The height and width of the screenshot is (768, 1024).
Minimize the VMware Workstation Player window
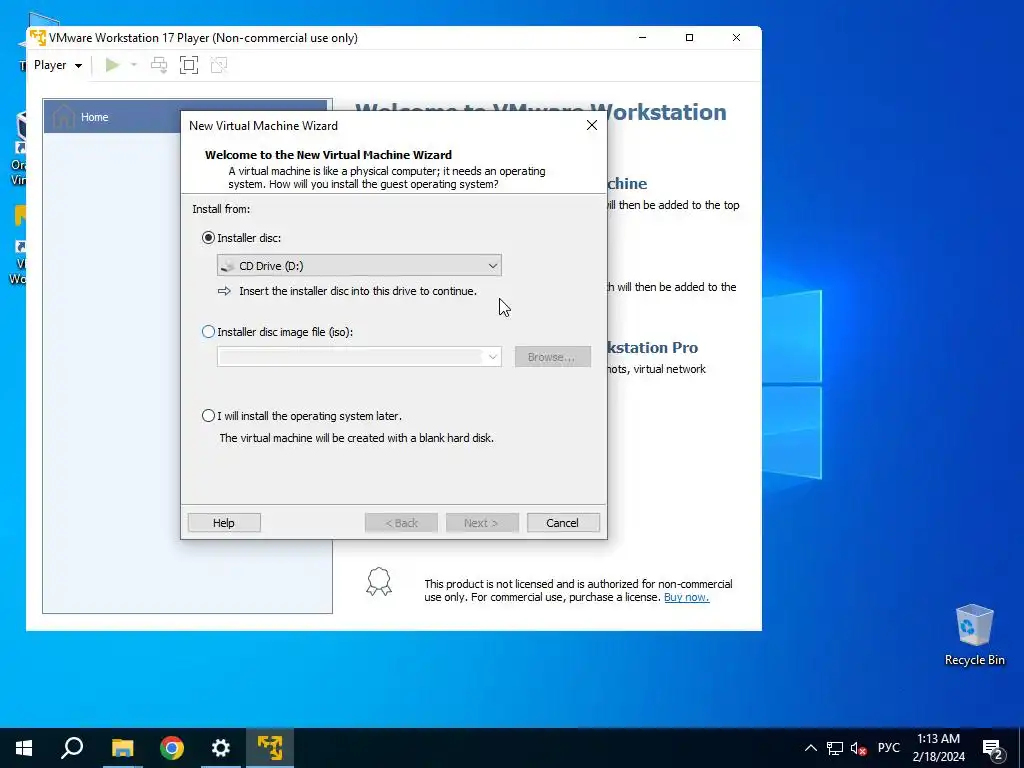click(643, 37)
